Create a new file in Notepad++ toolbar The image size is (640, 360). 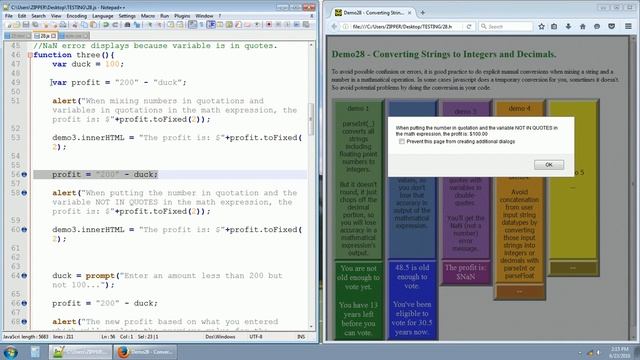pyautogui.click(x=9, y=25)
